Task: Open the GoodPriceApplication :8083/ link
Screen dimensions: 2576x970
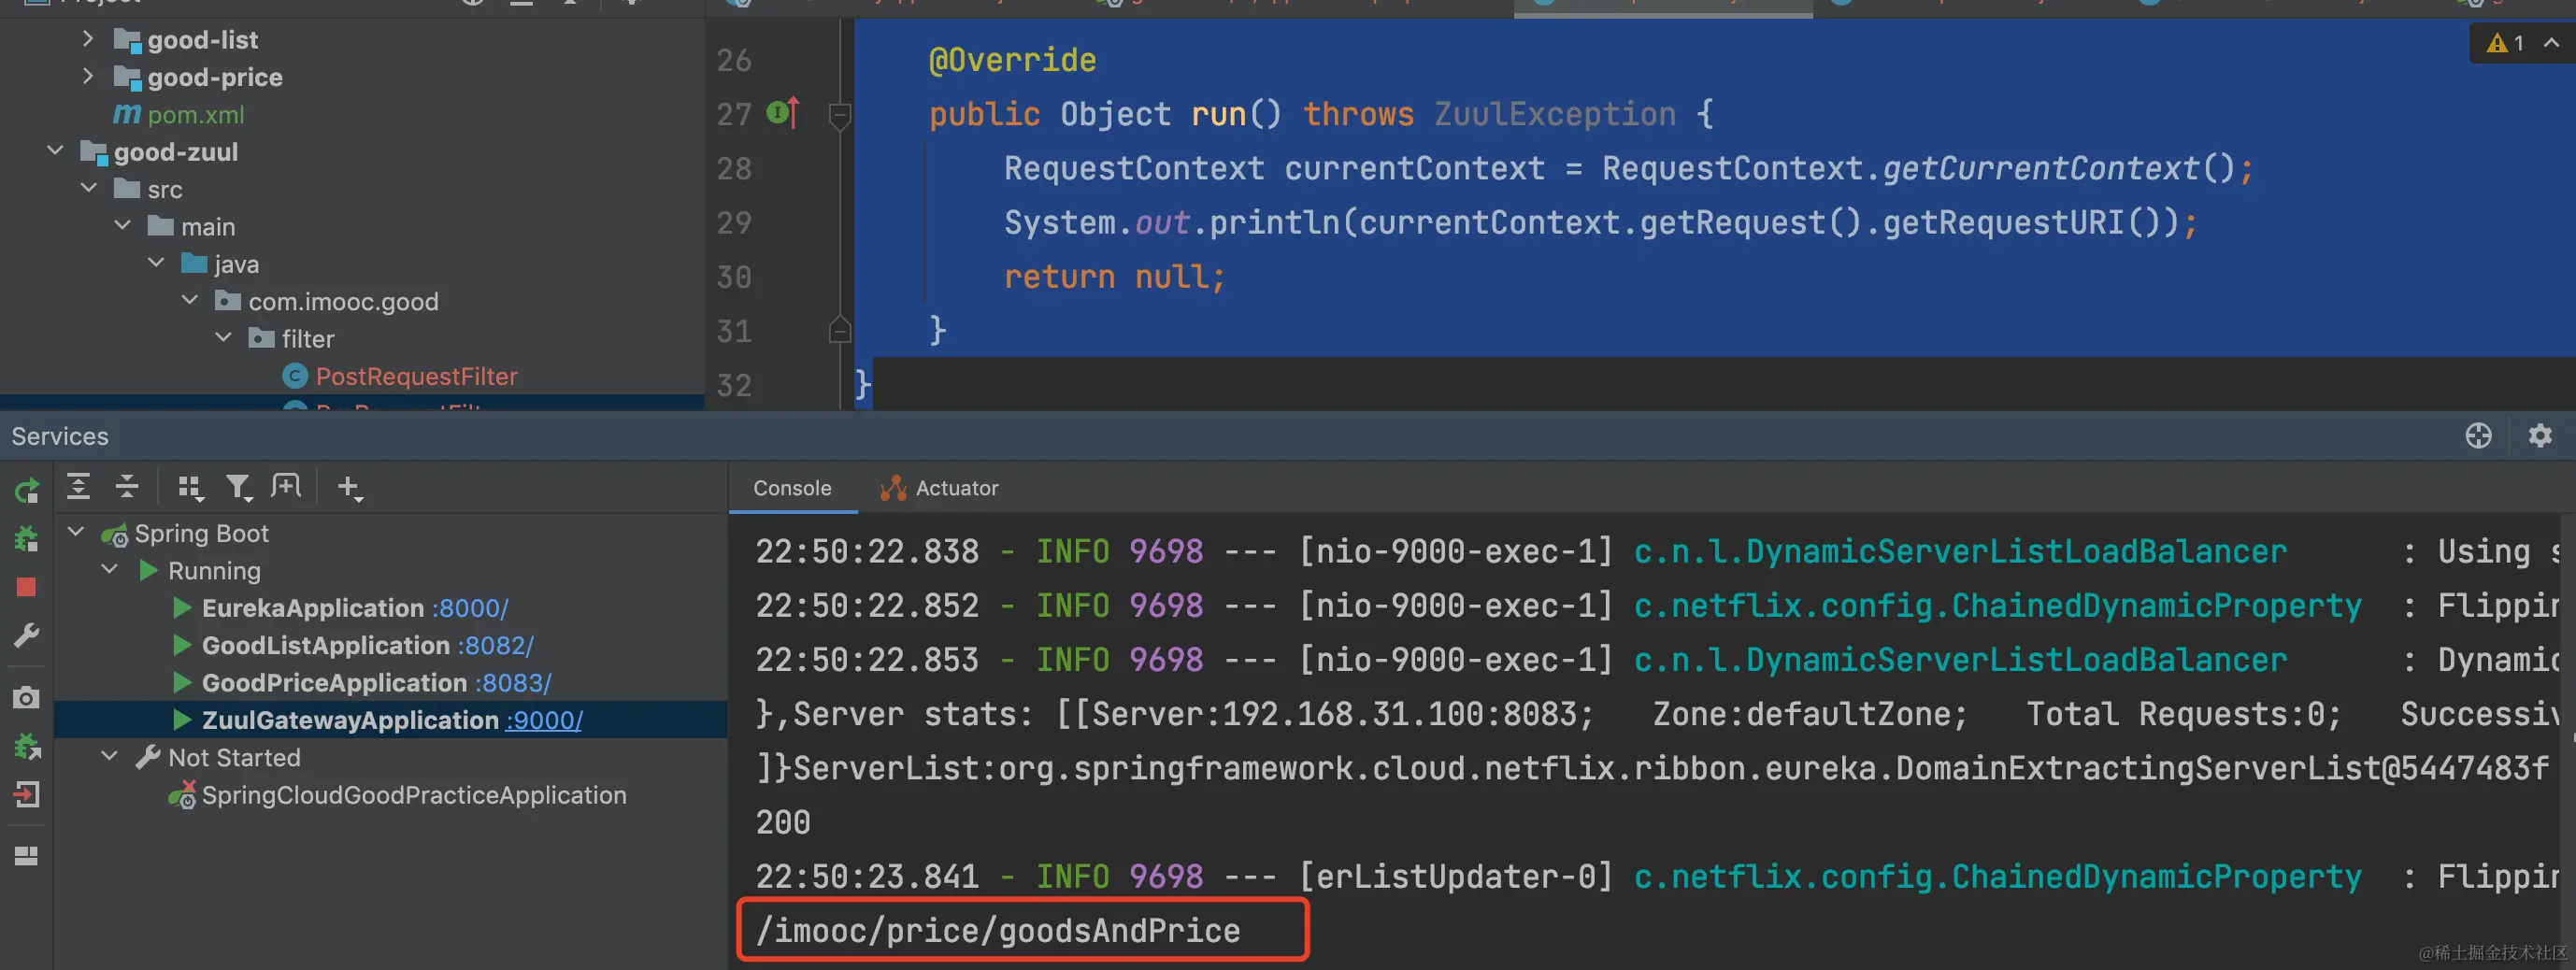Action: [x=513, y=683]
